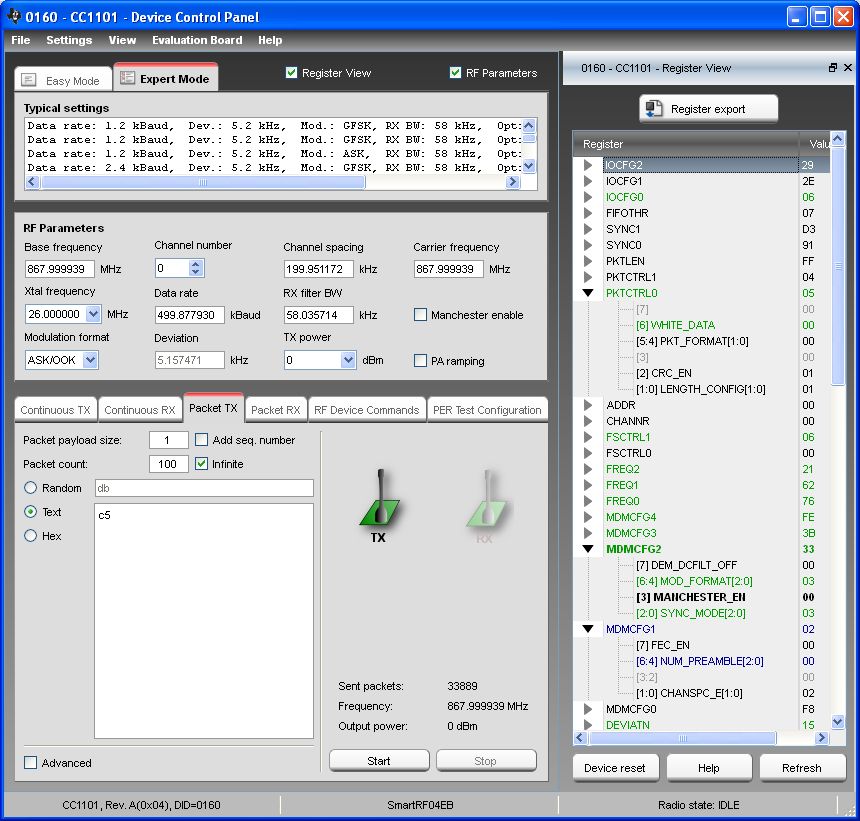Click the text payload entry area
The image size is (860, 821).
pyautogui.click(x=204, y=621)
